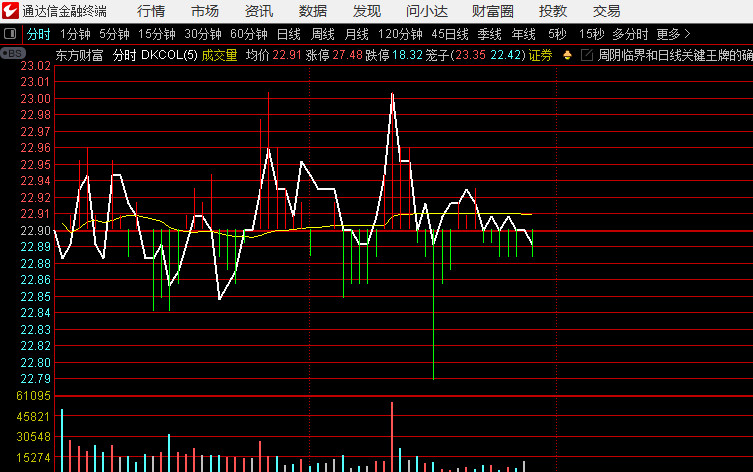Switch to 5分钟 chart period
The width and height of the screenshot is (753, 472).
114,35
